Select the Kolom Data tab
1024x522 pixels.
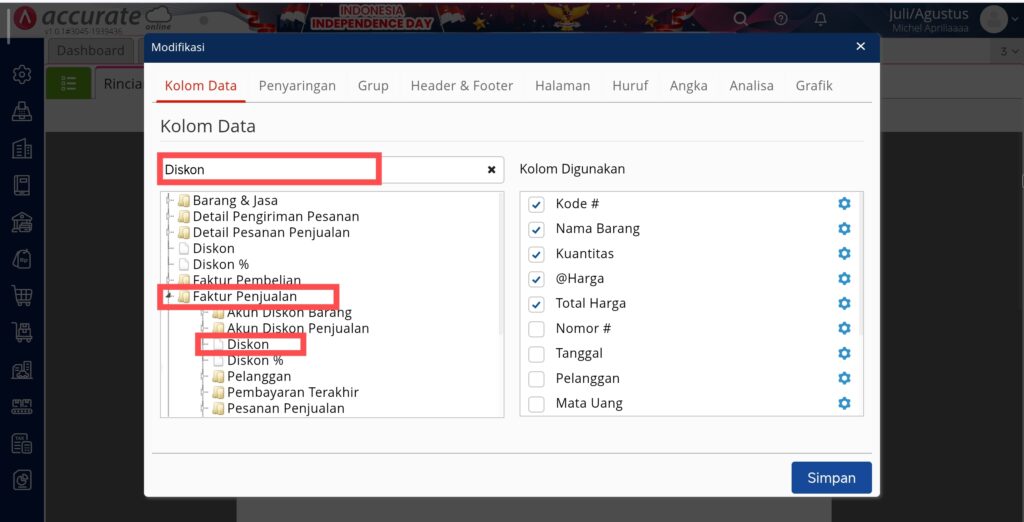coord(200,86)
